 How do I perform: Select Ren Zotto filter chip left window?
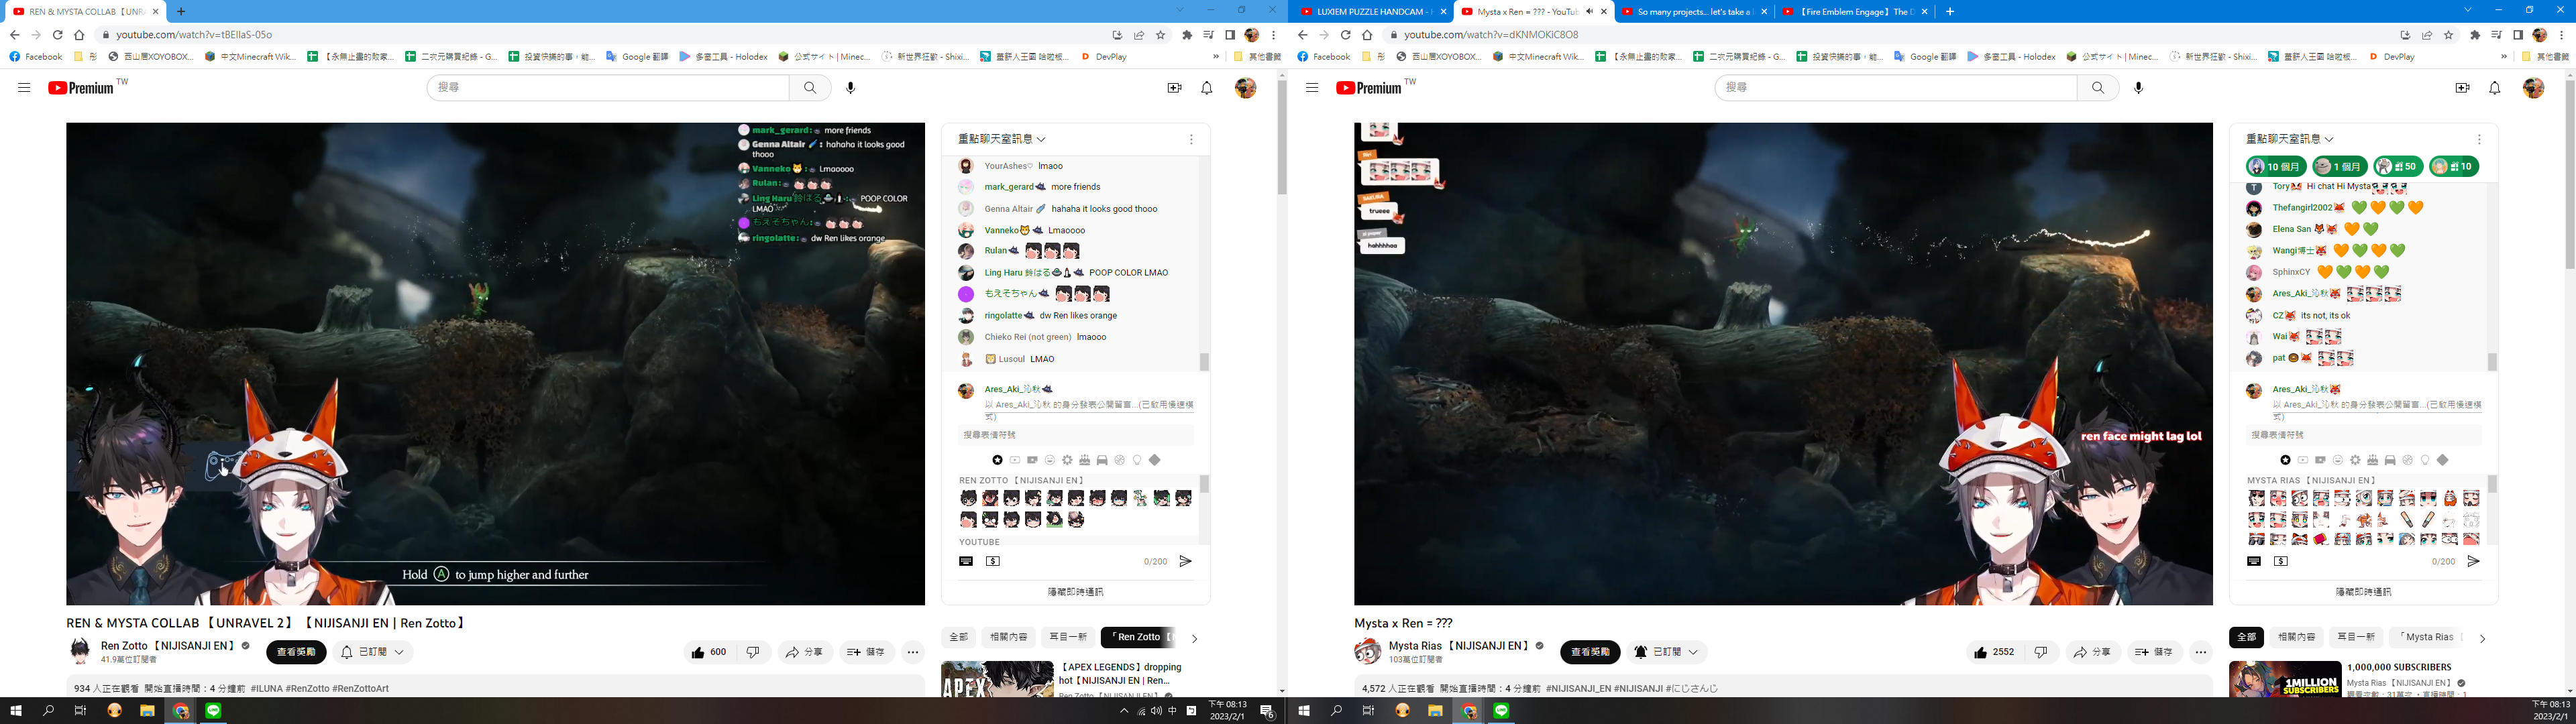coord(1139,637)
